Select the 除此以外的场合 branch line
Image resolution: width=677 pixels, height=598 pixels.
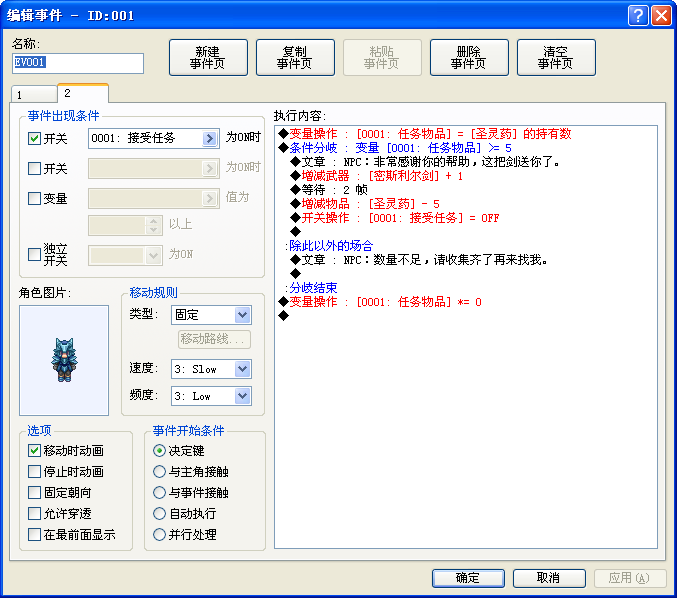[x=329, y=246]
